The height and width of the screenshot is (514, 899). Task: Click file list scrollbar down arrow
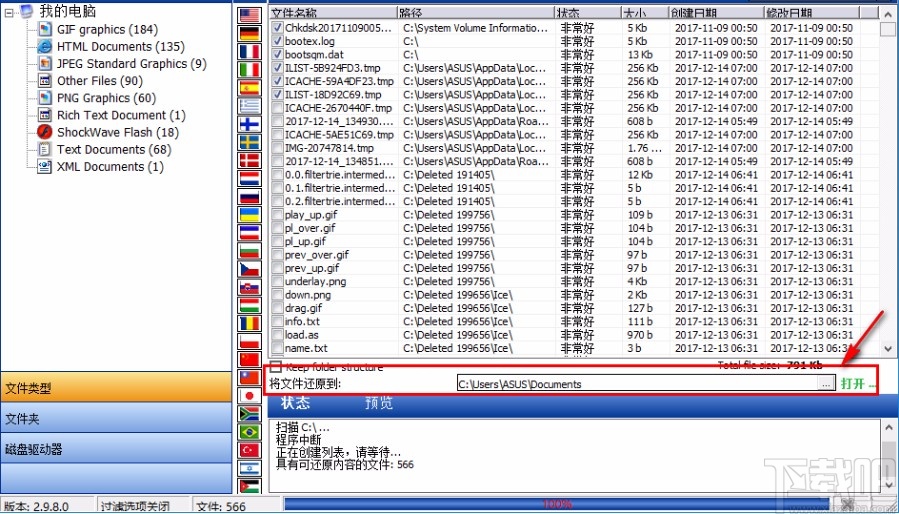[888, 348]
